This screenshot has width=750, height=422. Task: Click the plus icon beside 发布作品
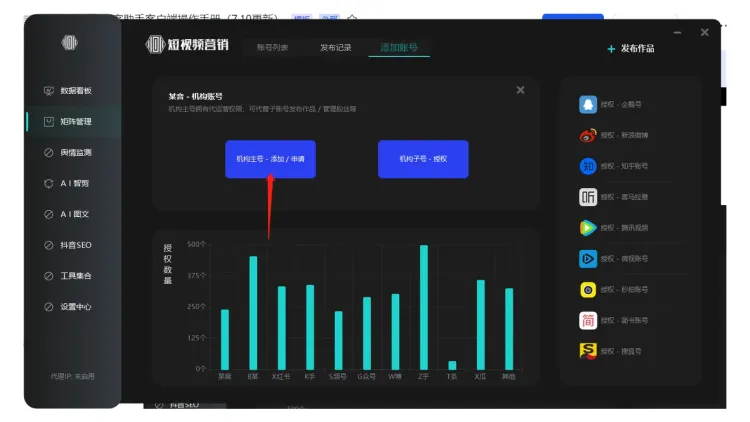[611, 49]
